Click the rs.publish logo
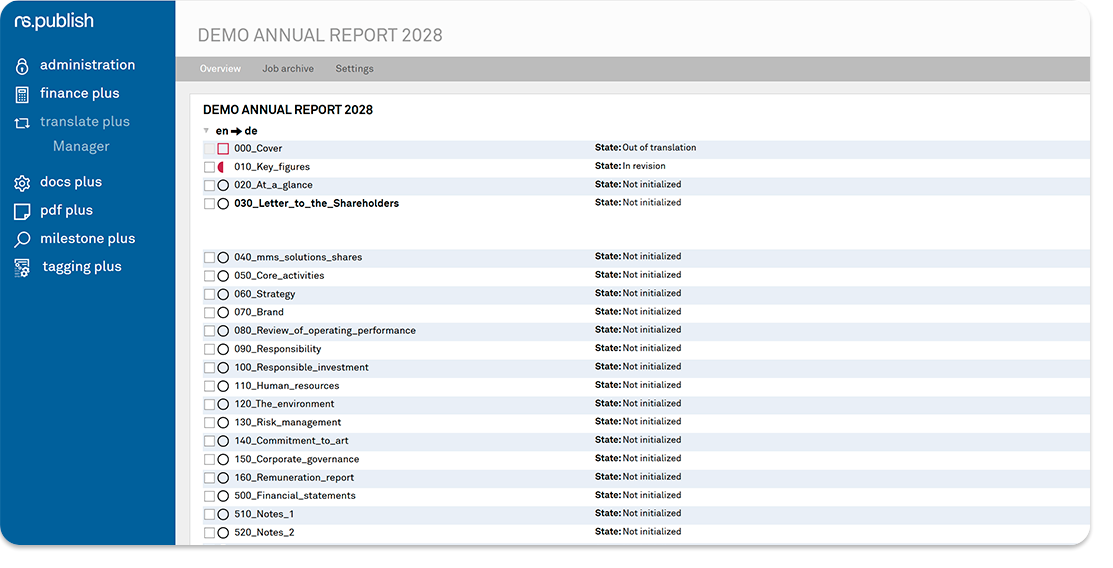The width and height of the screenshot is (1113, 568). tap(54, 21)
